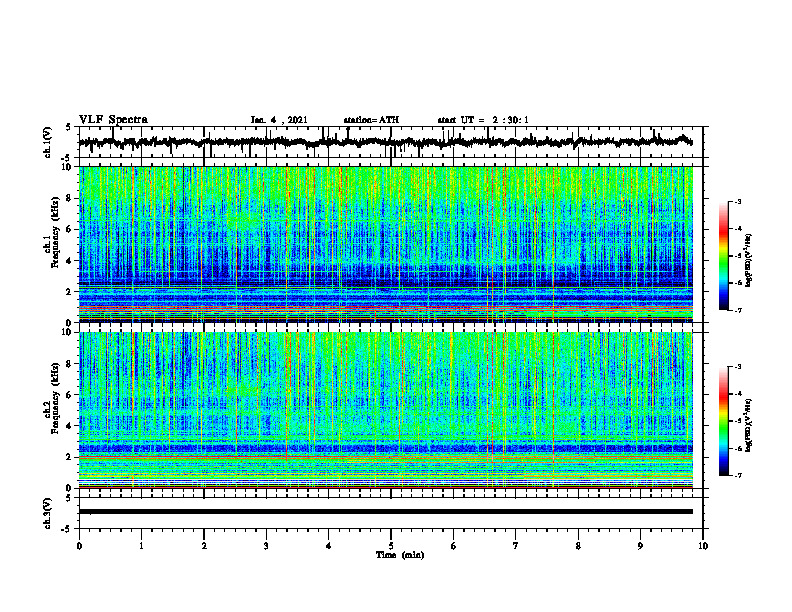Click the "-5" tick on ch.3(V) axis

tap(67, 529)
